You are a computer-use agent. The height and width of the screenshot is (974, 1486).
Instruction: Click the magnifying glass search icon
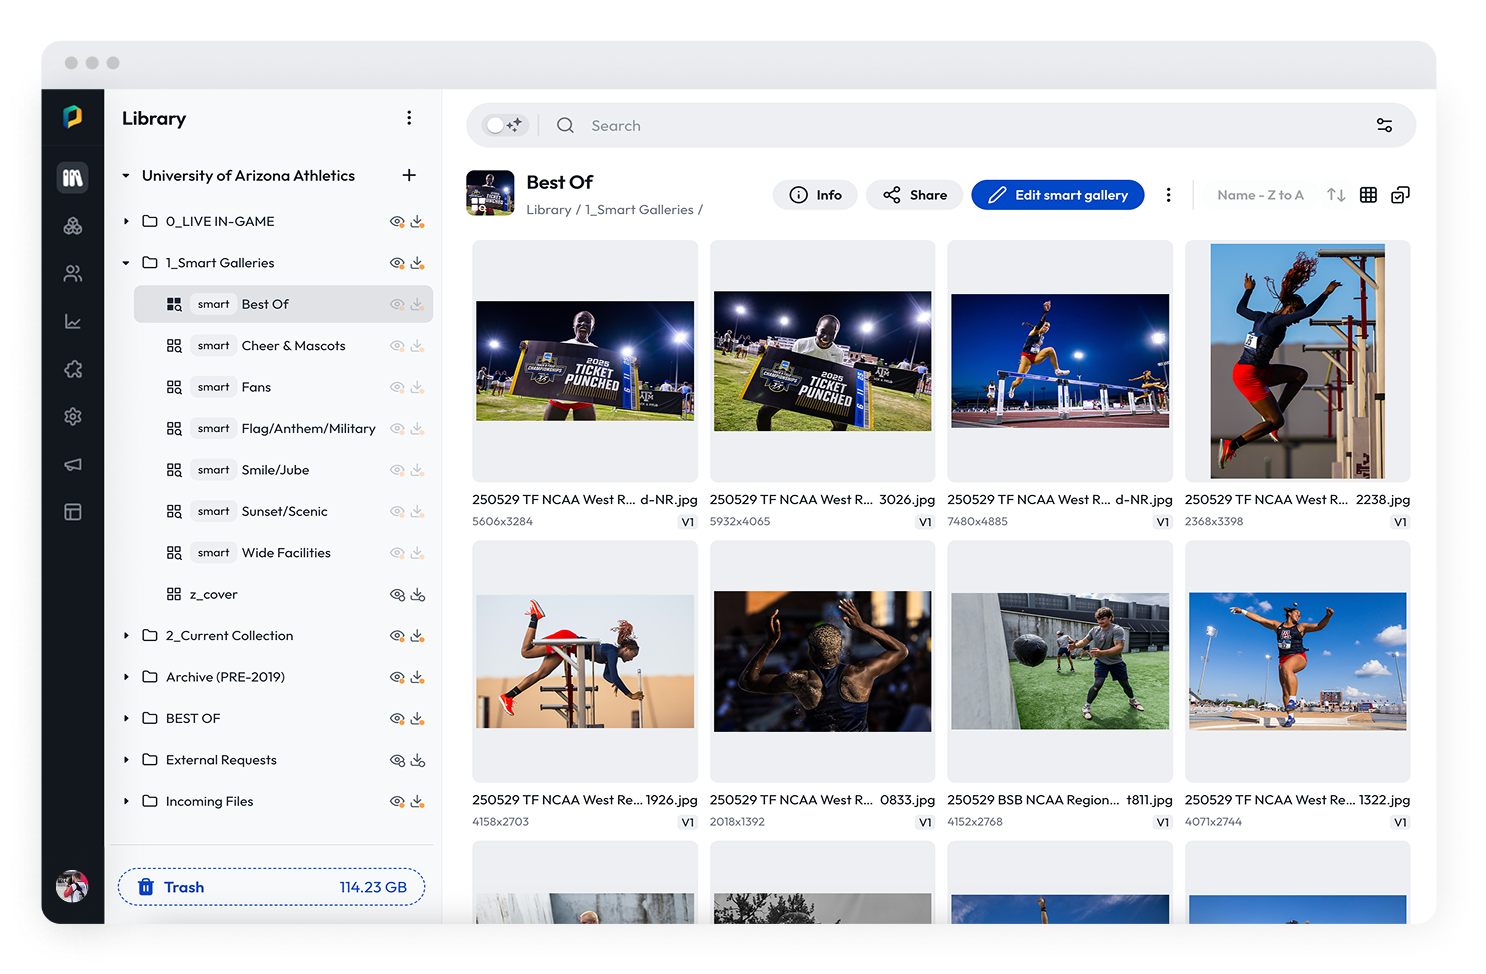565,125
